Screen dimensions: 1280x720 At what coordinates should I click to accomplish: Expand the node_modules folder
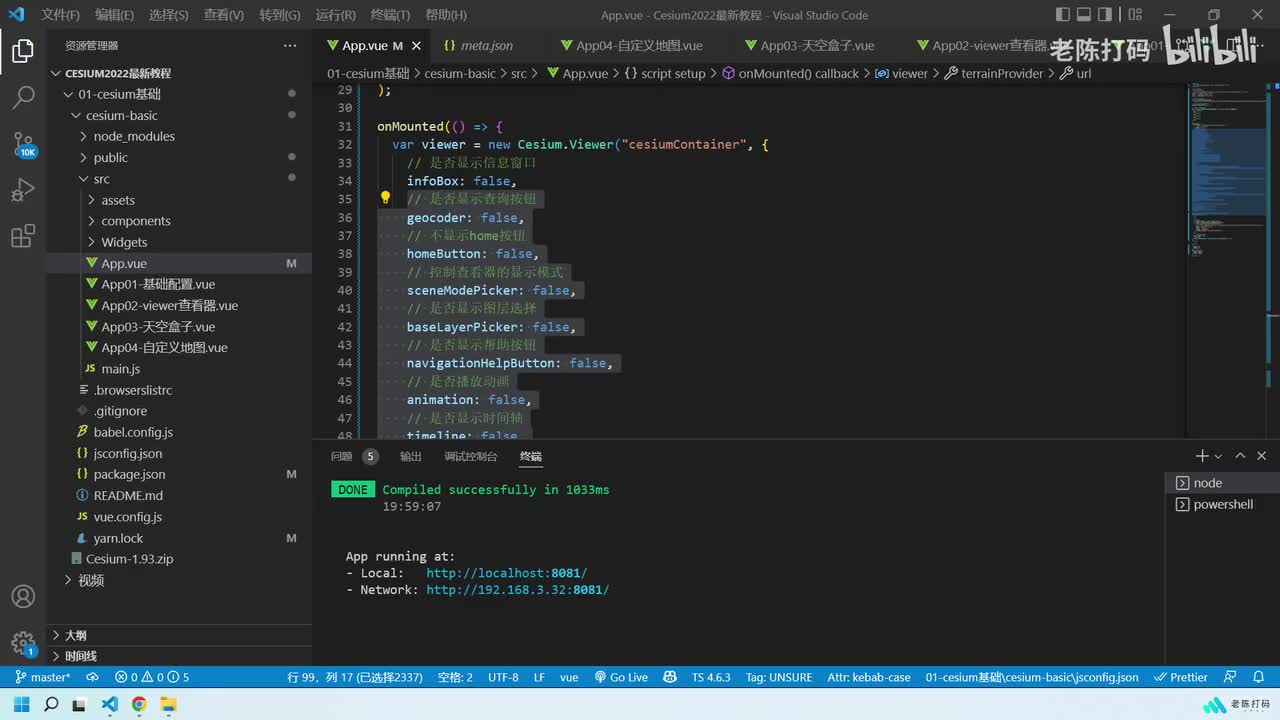click(x=133, y=136)
